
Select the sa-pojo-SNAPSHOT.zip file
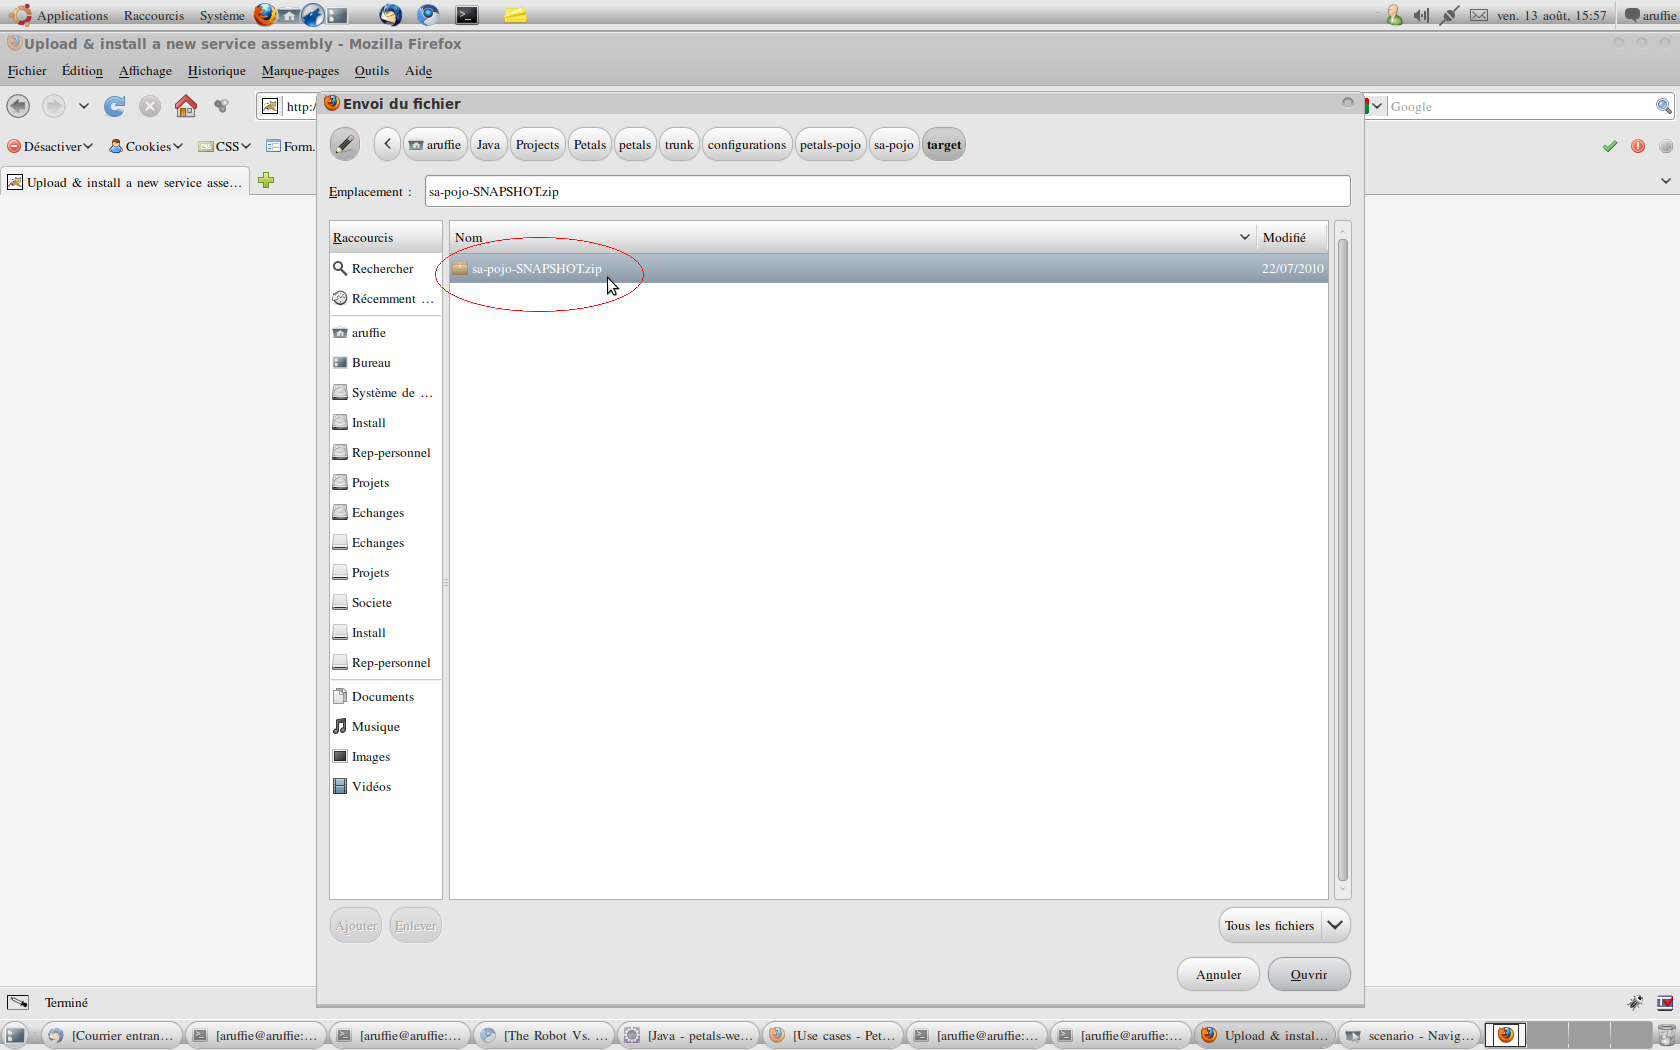[537, 269]
